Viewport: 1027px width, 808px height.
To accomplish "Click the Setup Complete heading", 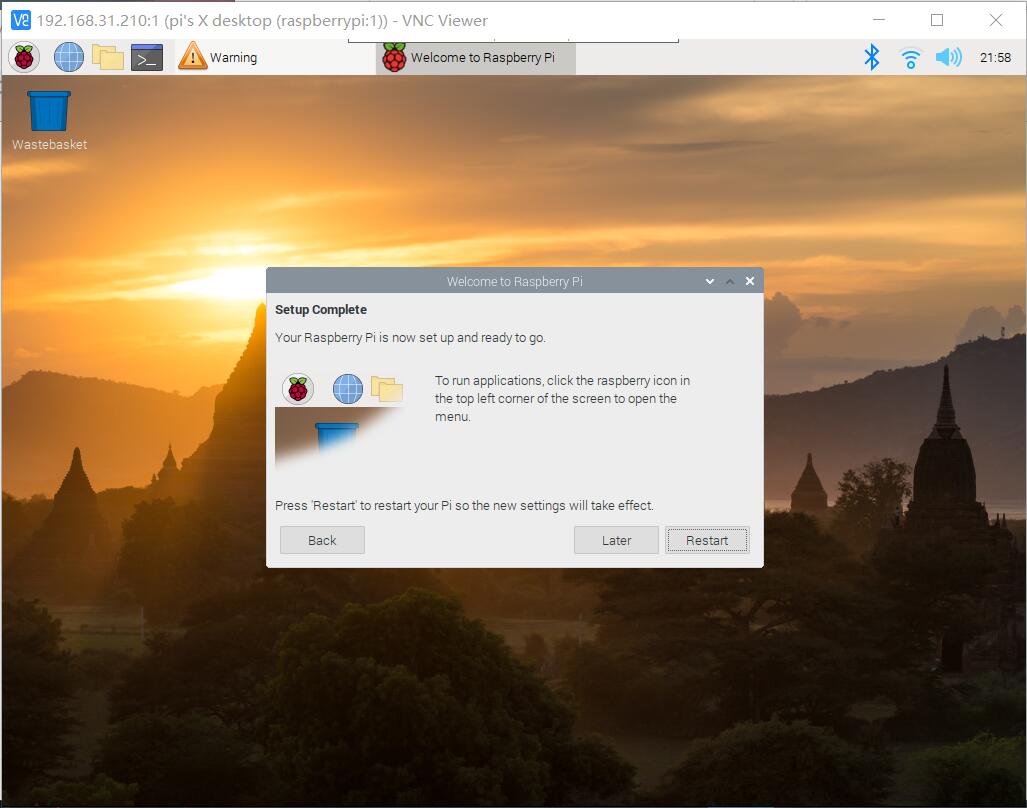I will [x=321, y=309].
